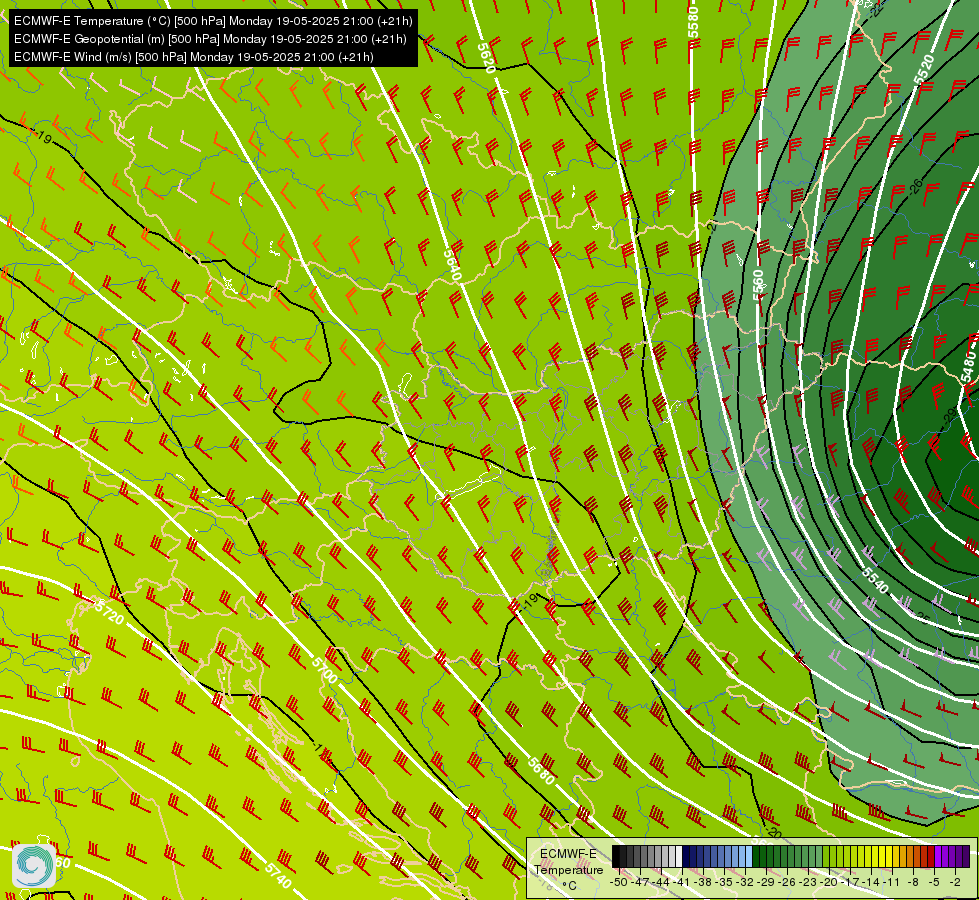
Task: Select the ECMWF-E Geopotential 500 hPa title line
Action: [210, 39]
